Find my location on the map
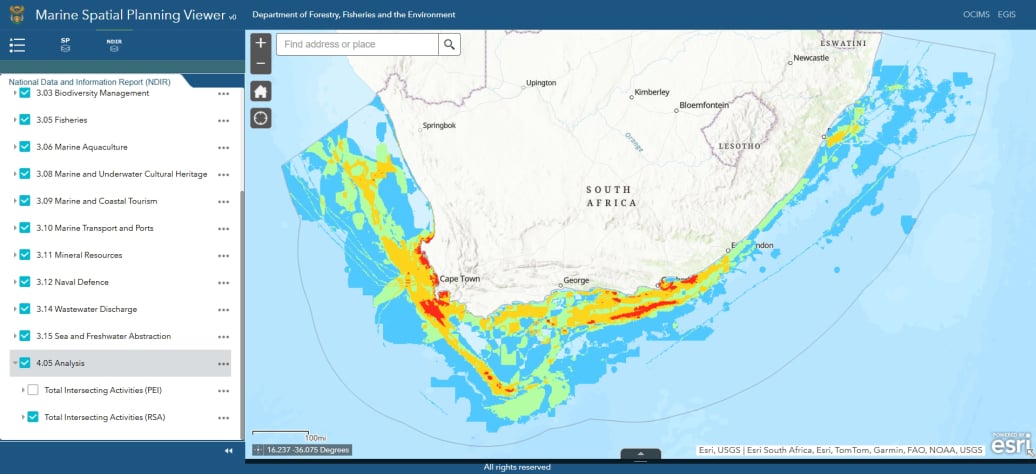 261,118
